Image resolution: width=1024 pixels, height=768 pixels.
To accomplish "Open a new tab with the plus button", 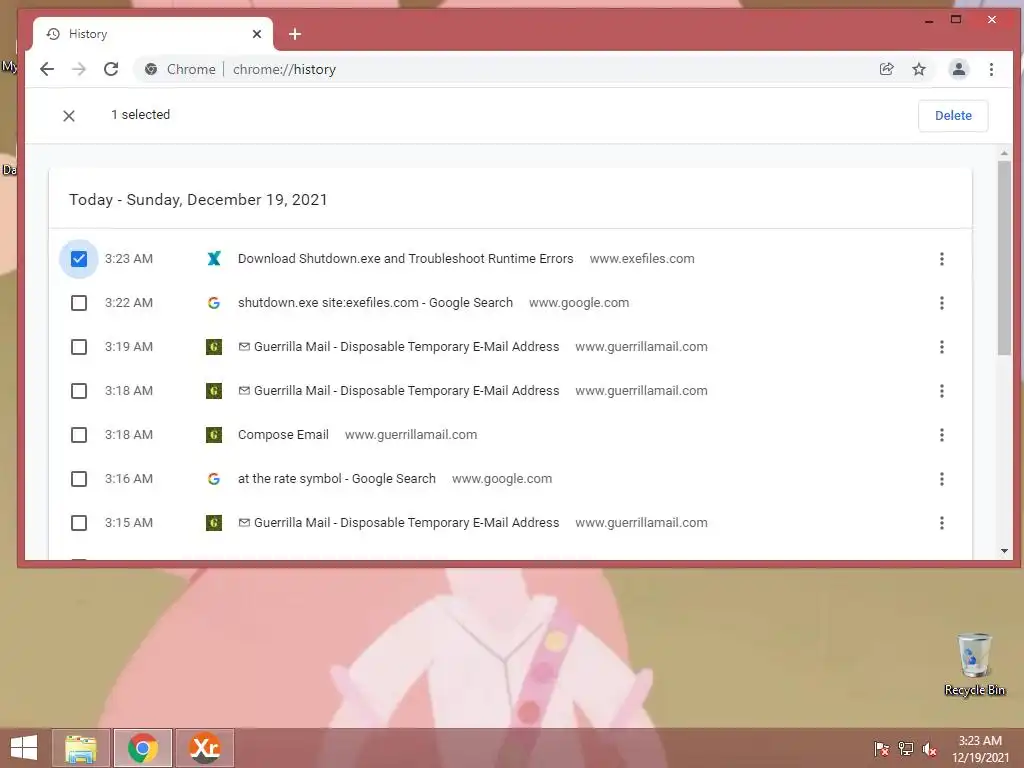I will (x=295, y=34).
